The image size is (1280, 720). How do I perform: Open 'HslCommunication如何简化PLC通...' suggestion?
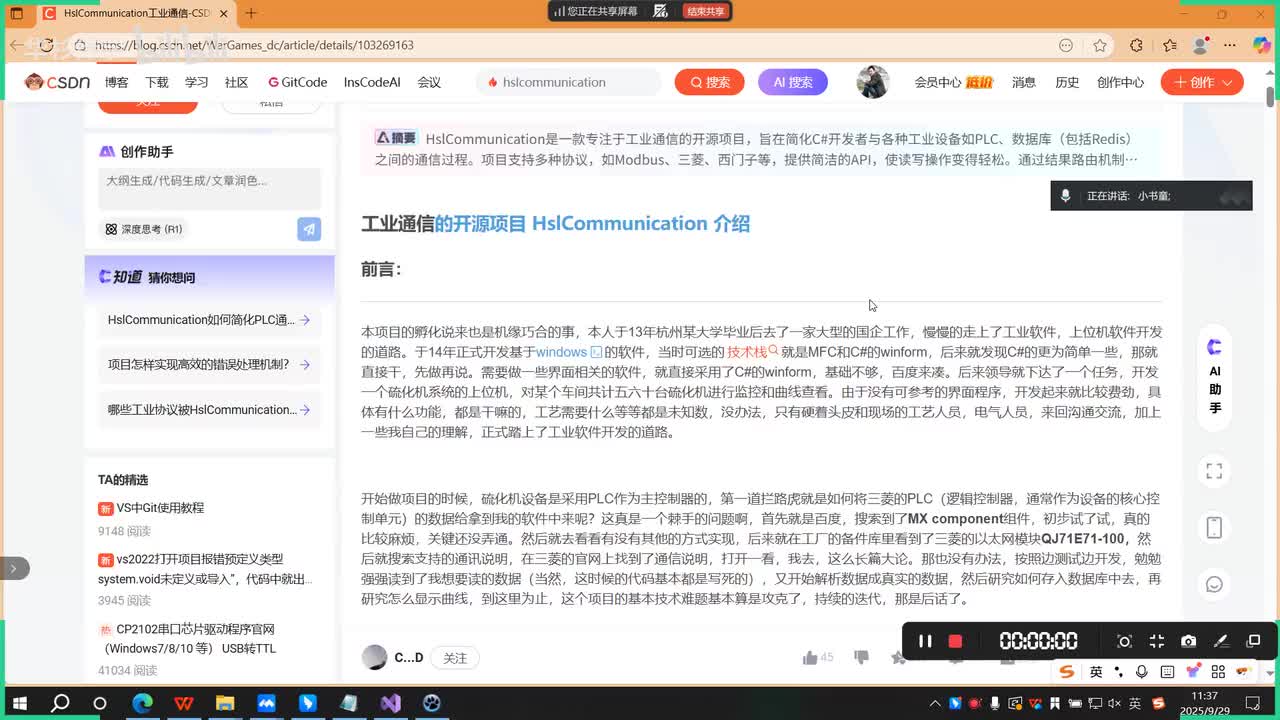click(x=209, y=320)
